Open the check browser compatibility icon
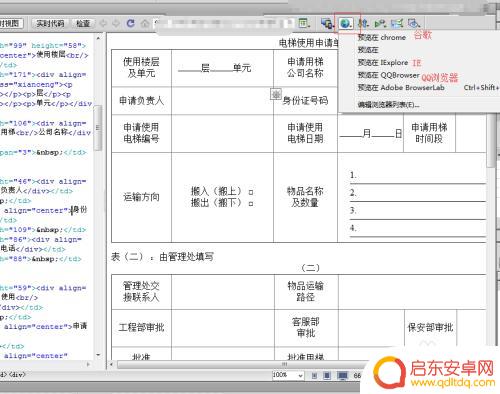 [x=380, y=23]
